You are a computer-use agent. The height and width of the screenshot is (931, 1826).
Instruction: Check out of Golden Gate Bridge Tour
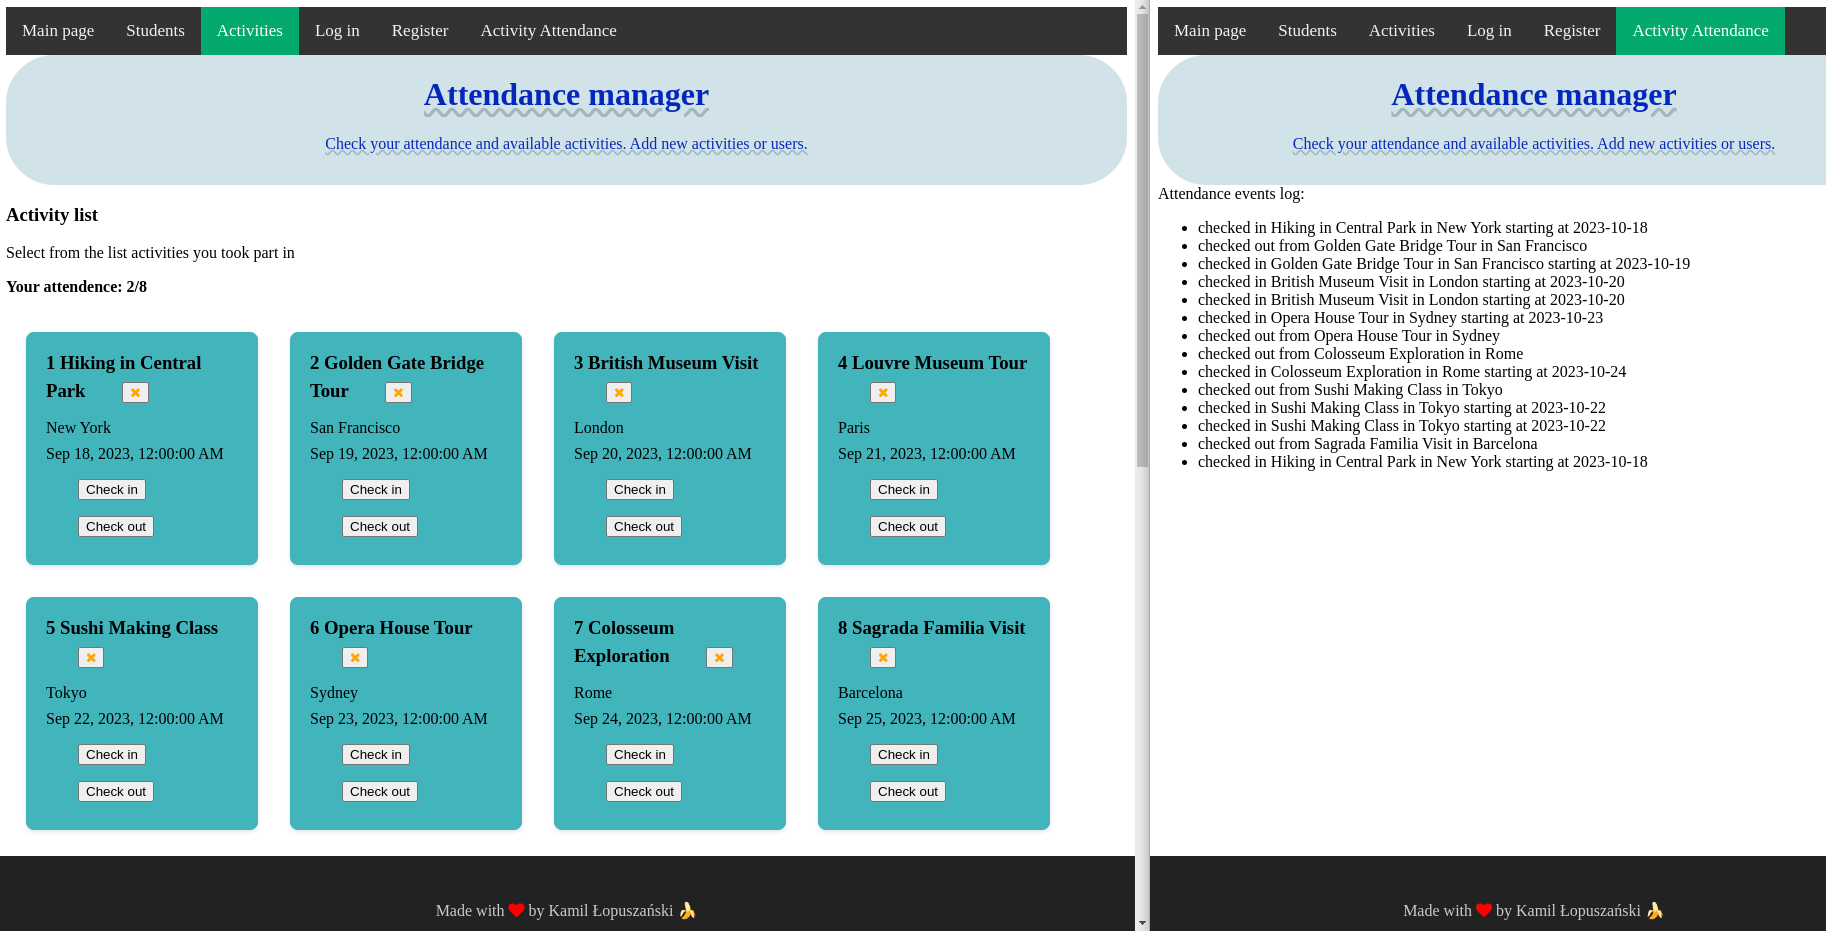380,527
